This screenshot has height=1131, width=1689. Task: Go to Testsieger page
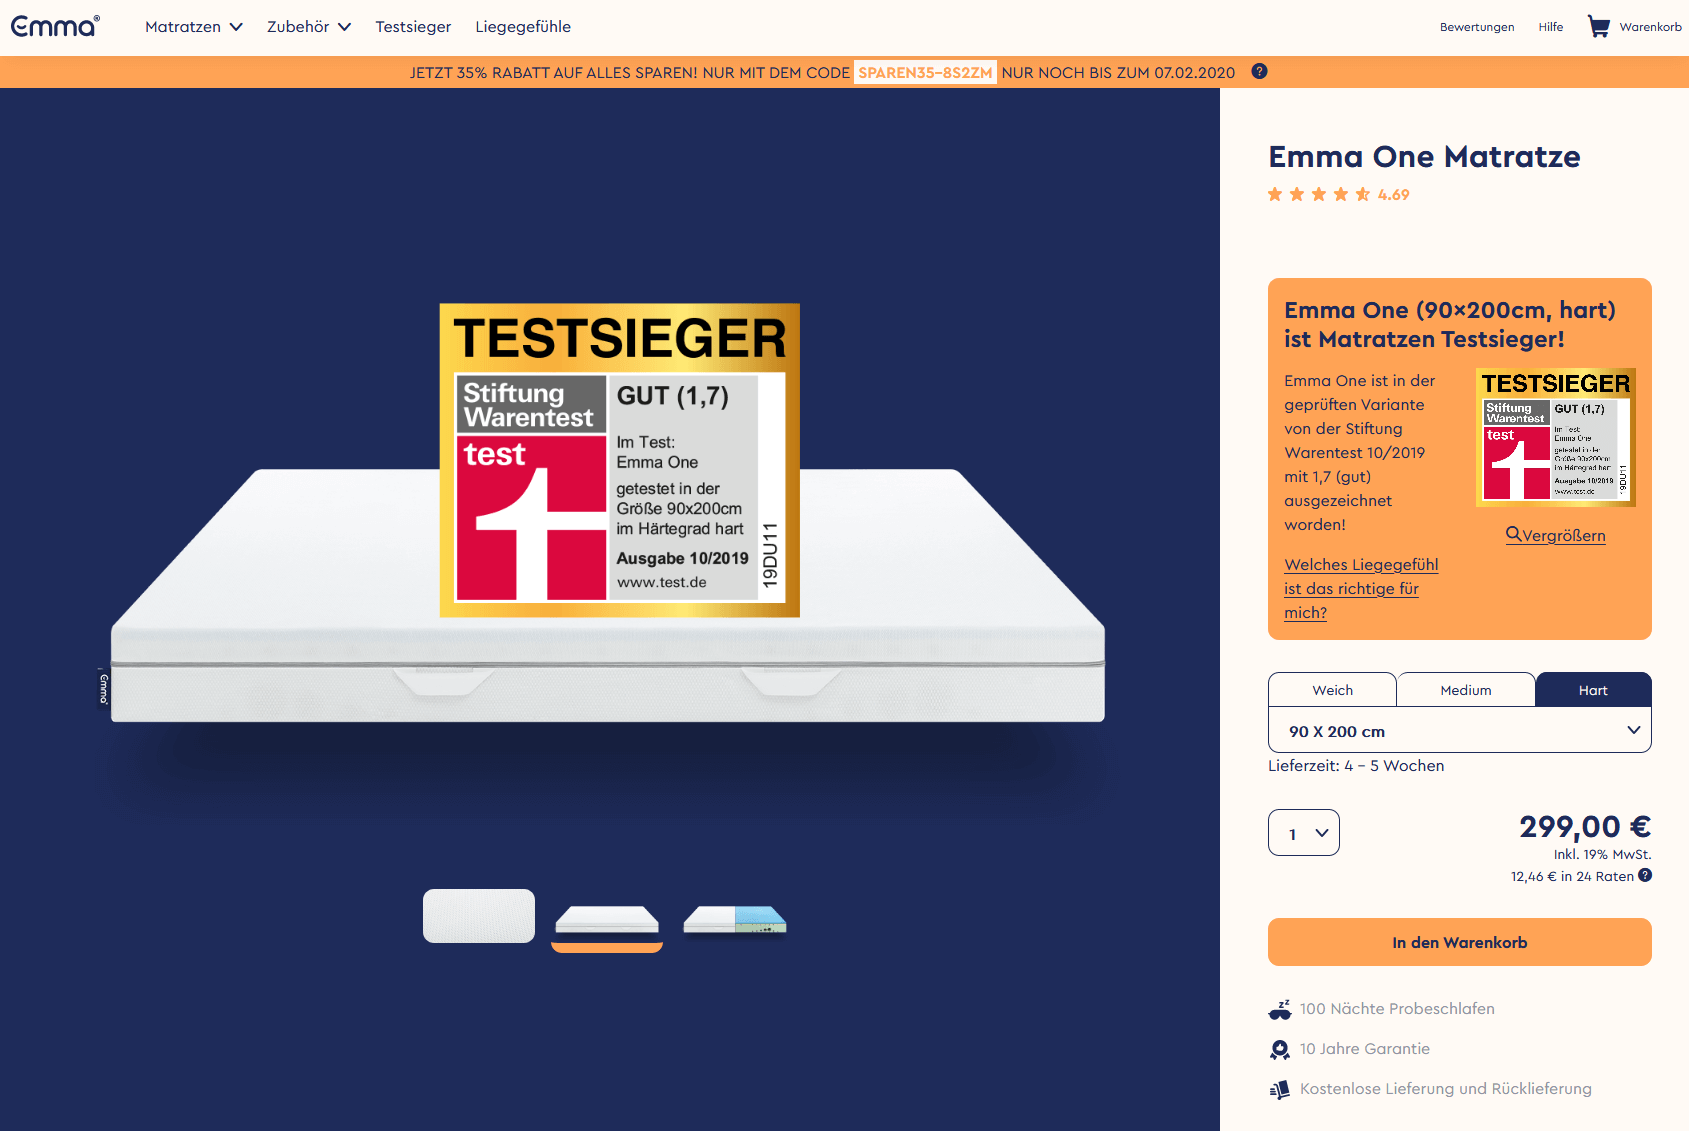pos(413,27)
